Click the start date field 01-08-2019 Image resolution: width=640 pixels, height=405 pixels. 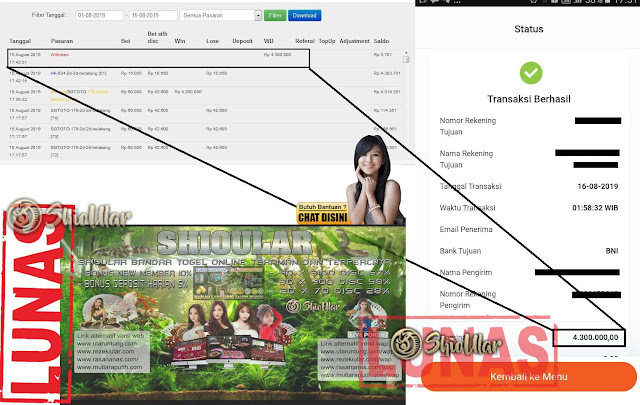(x=99, y=16)
